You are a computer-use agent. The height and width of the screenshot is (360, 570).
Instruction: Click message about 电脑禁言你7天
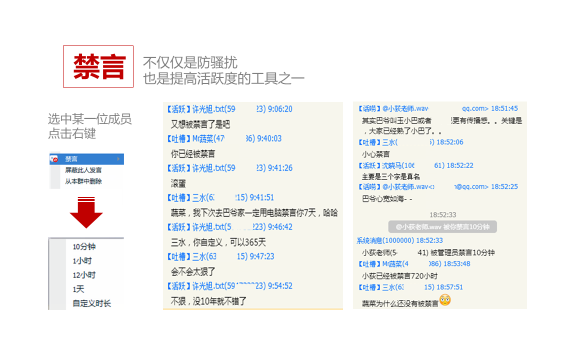[x=254, y=213]
